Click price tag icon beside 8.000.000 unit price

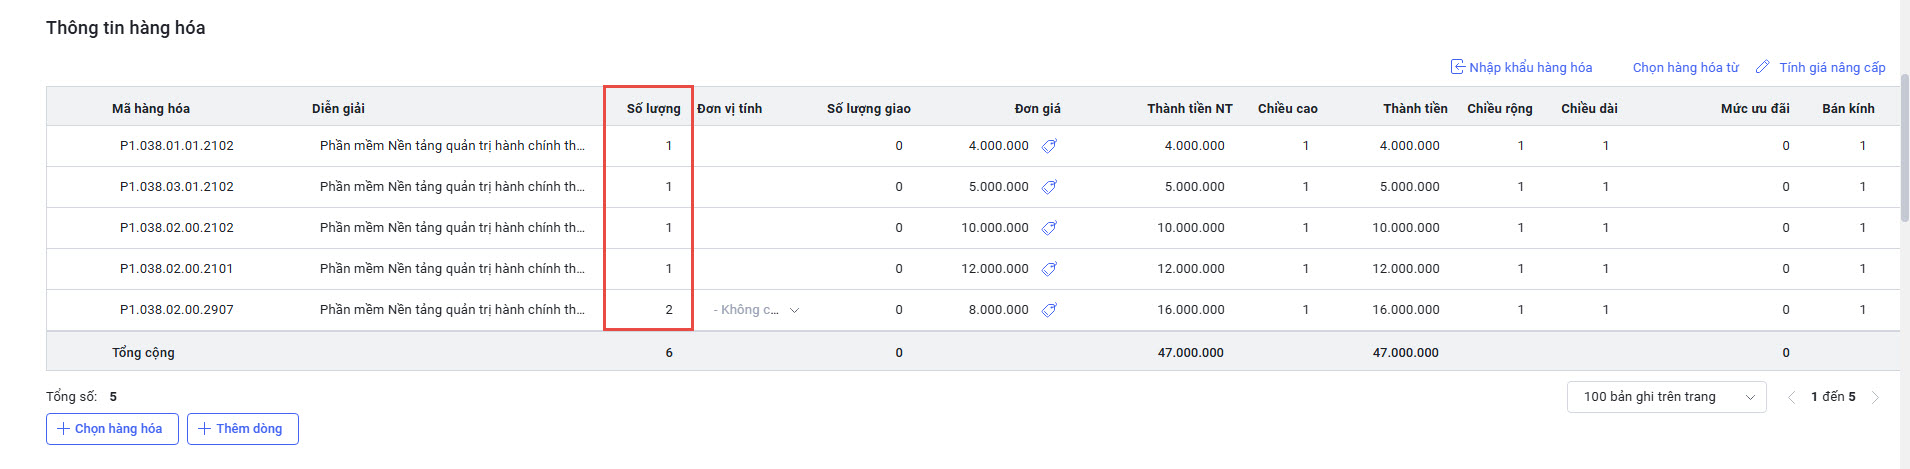click(x=1049, y=310)
